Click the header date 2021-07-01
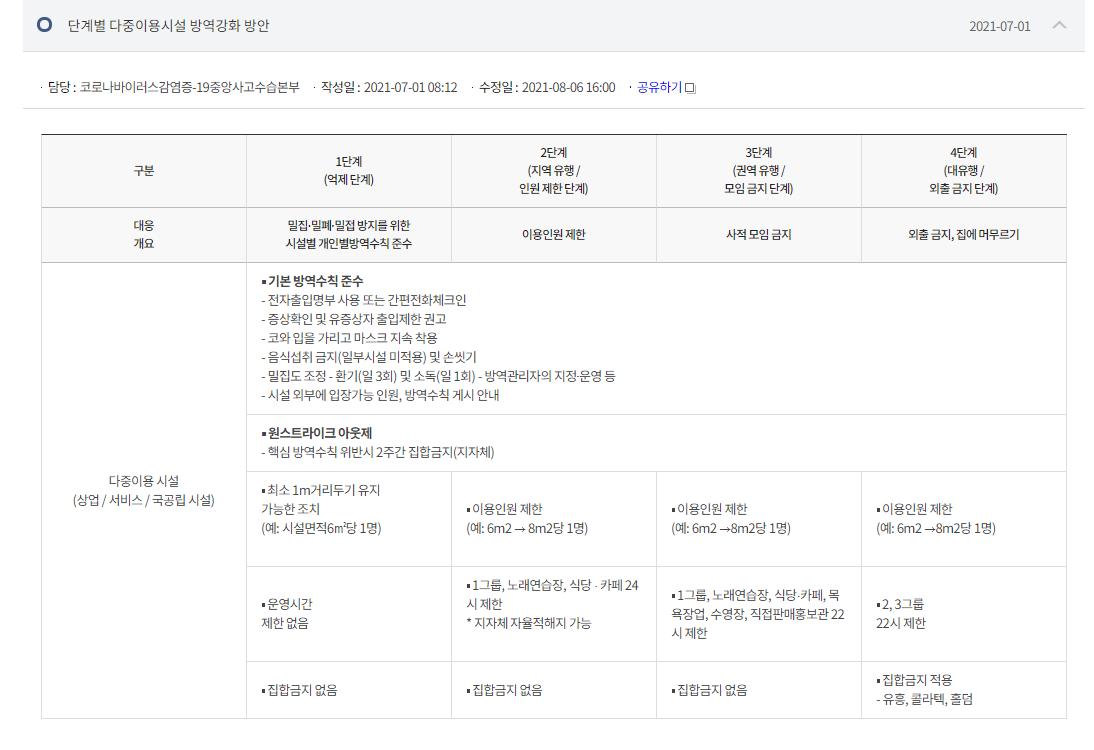 [x=999, y=27]
